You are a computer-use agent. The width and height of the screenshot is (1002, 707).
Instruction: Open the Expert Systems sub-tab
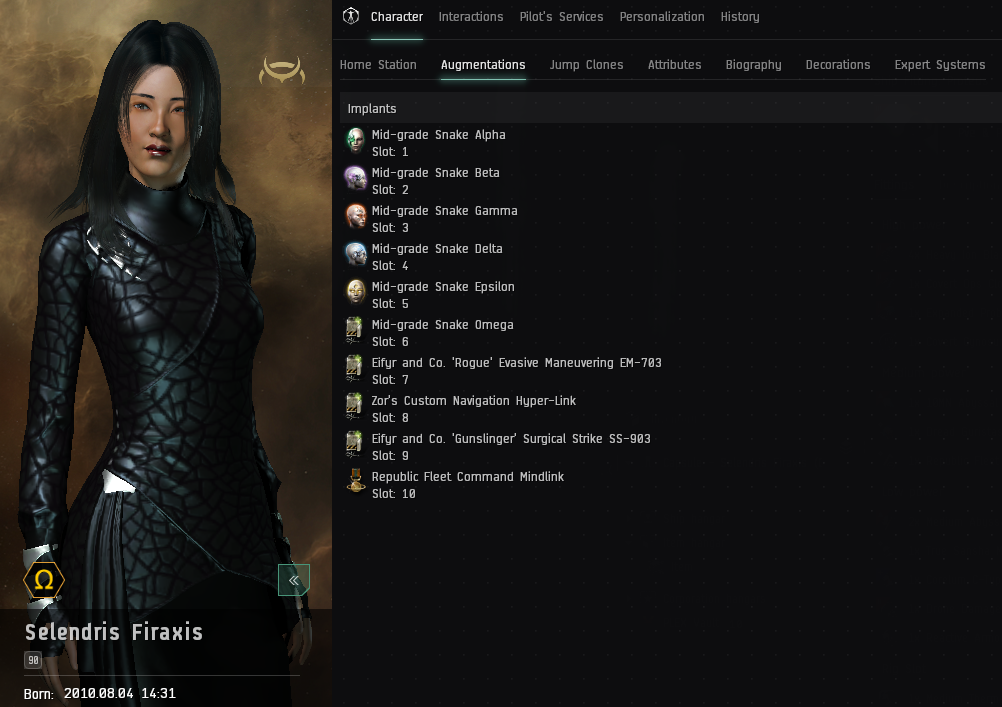939,65
